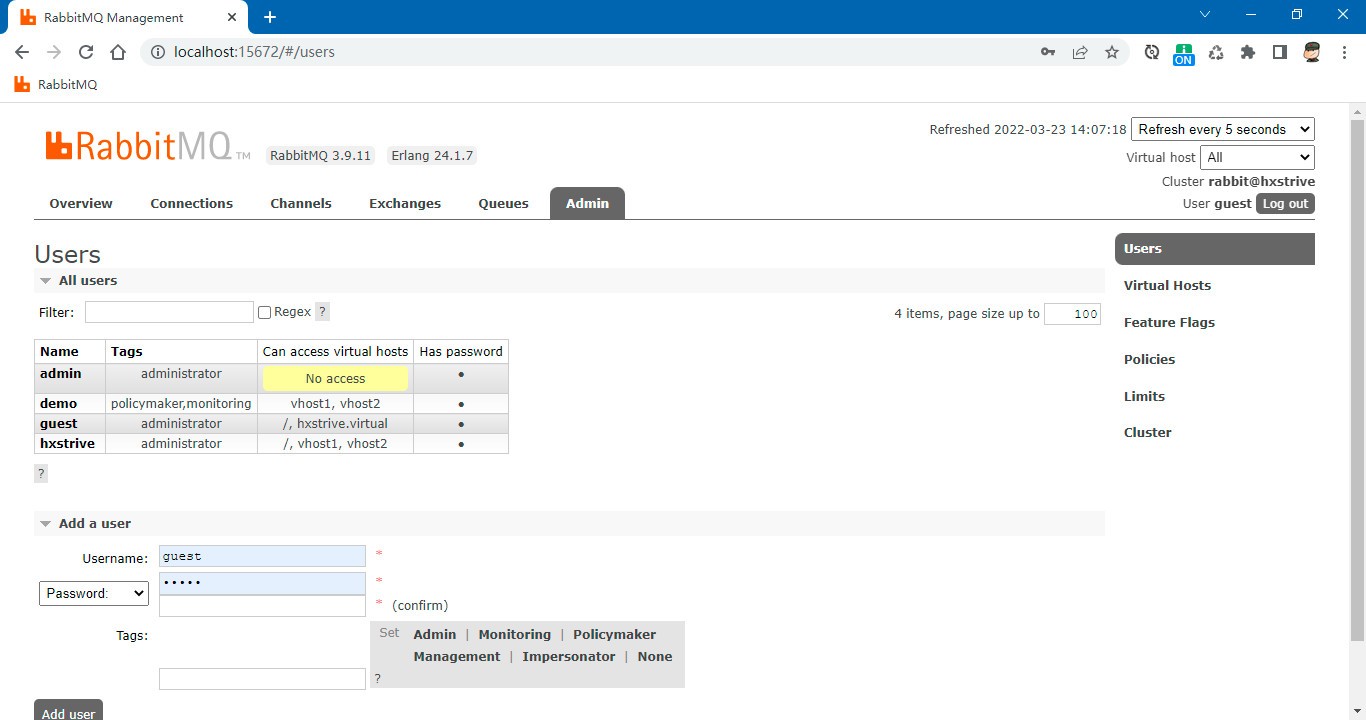This screenshot has width=1366, height=720.
Task: Open Limits in sidebar
Action: click(1144, 397)
